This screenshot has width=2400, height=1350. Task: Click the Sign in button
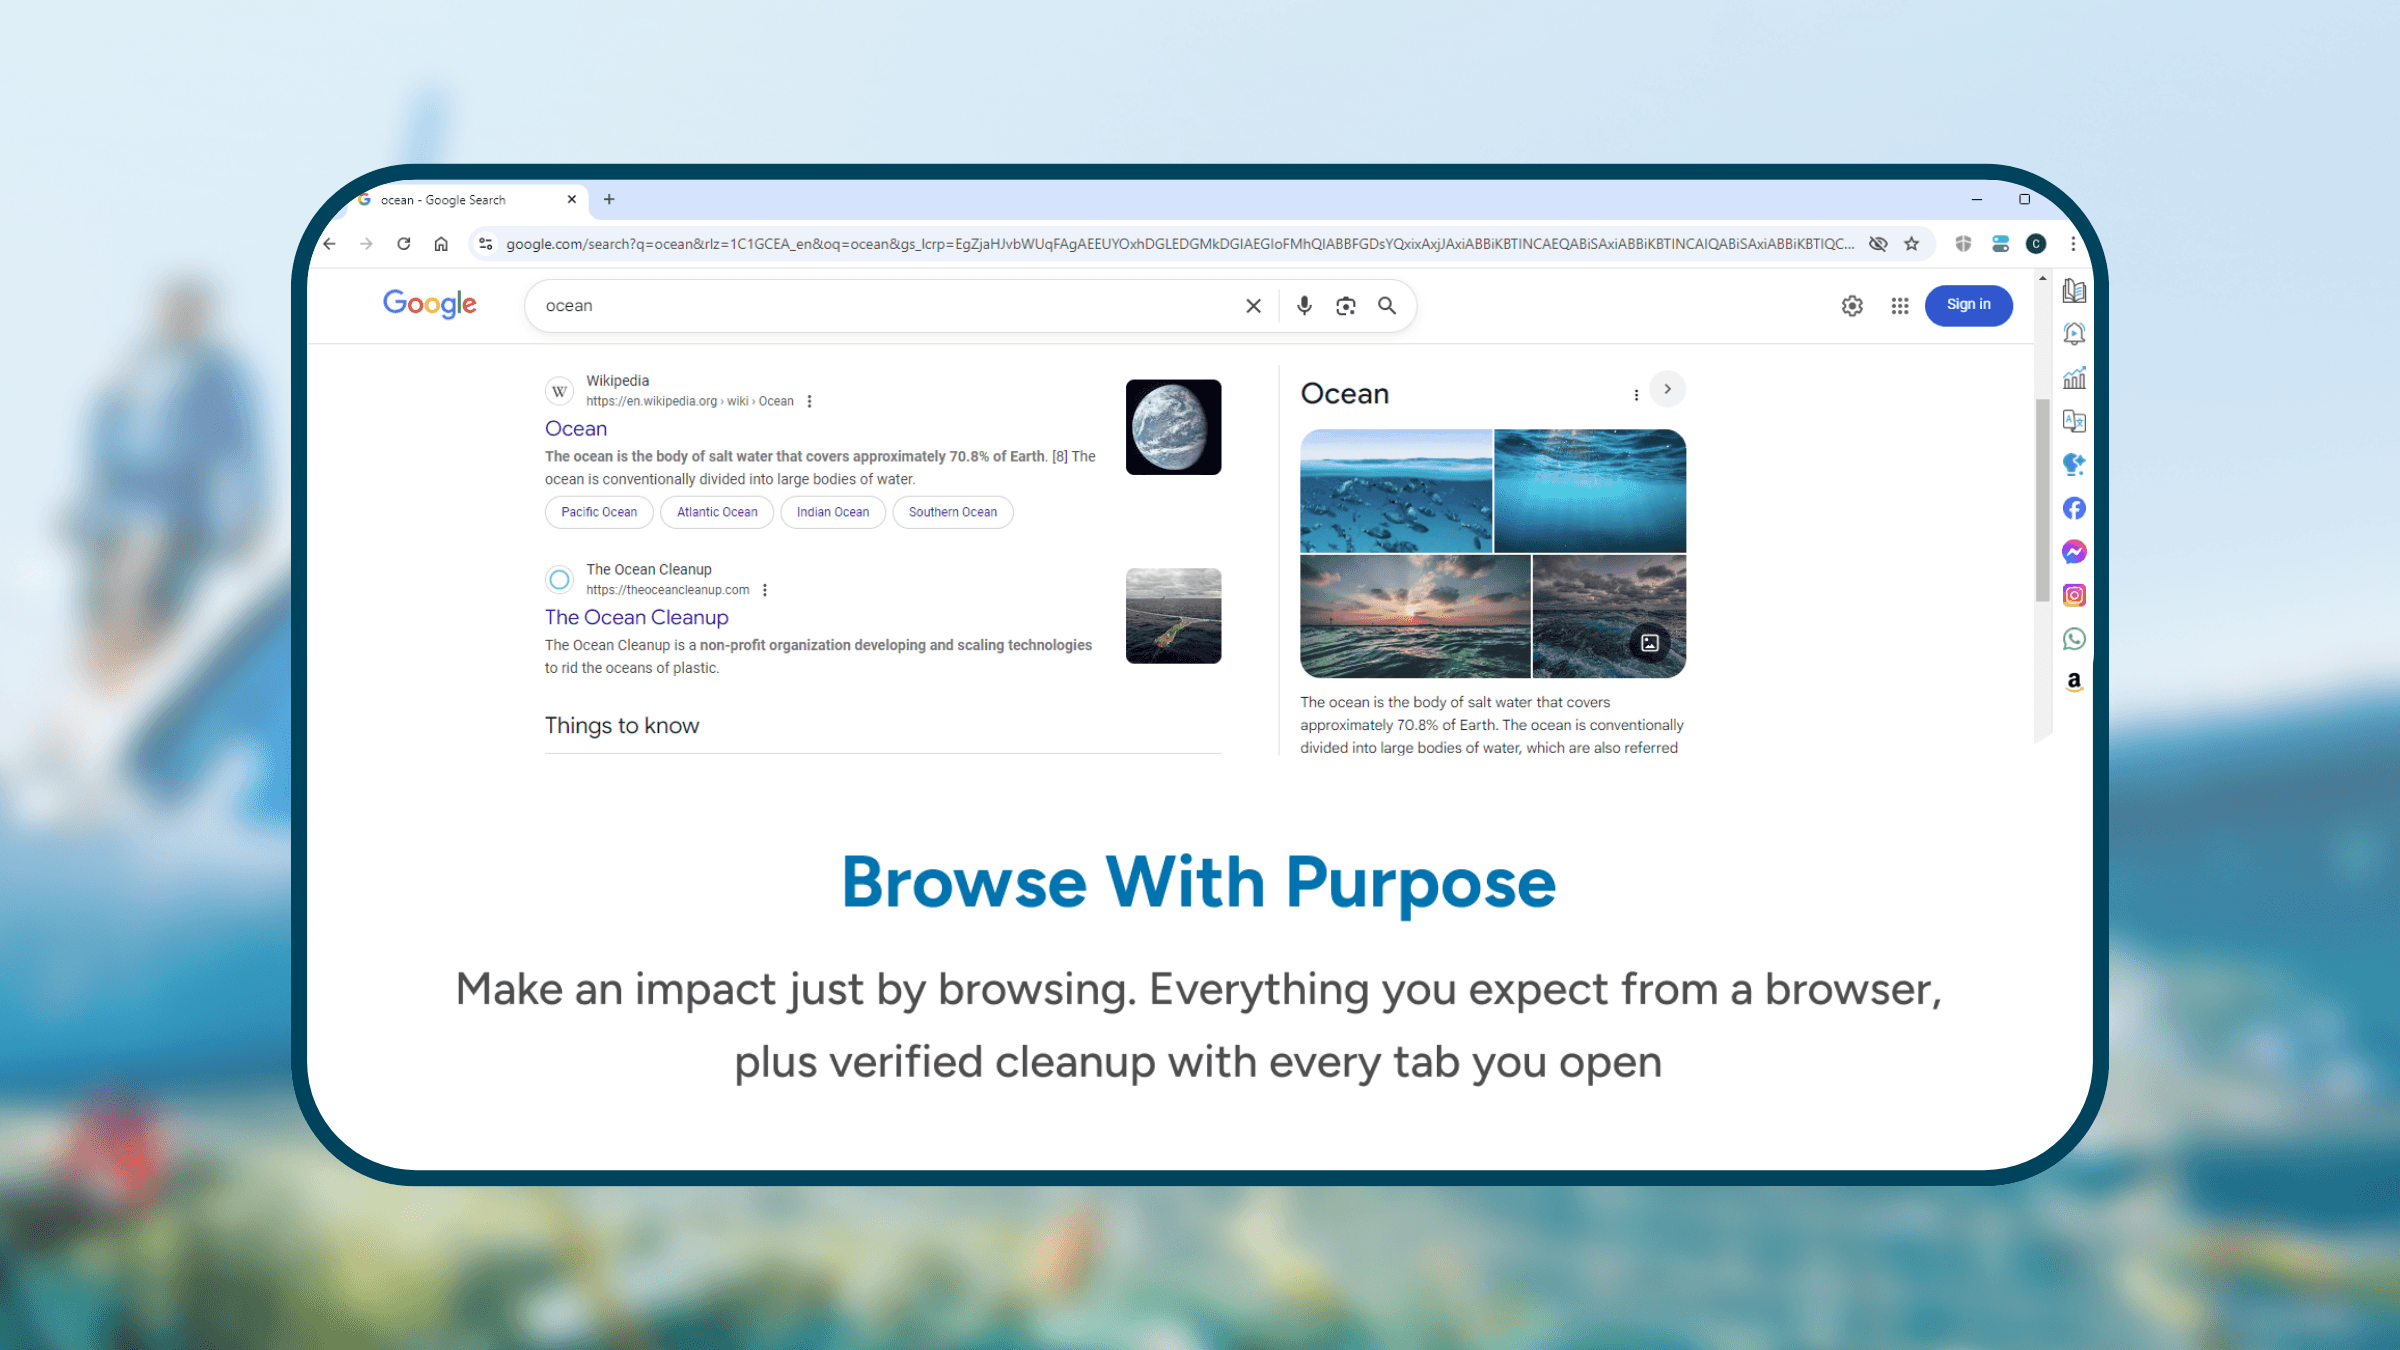point(1968,305)
